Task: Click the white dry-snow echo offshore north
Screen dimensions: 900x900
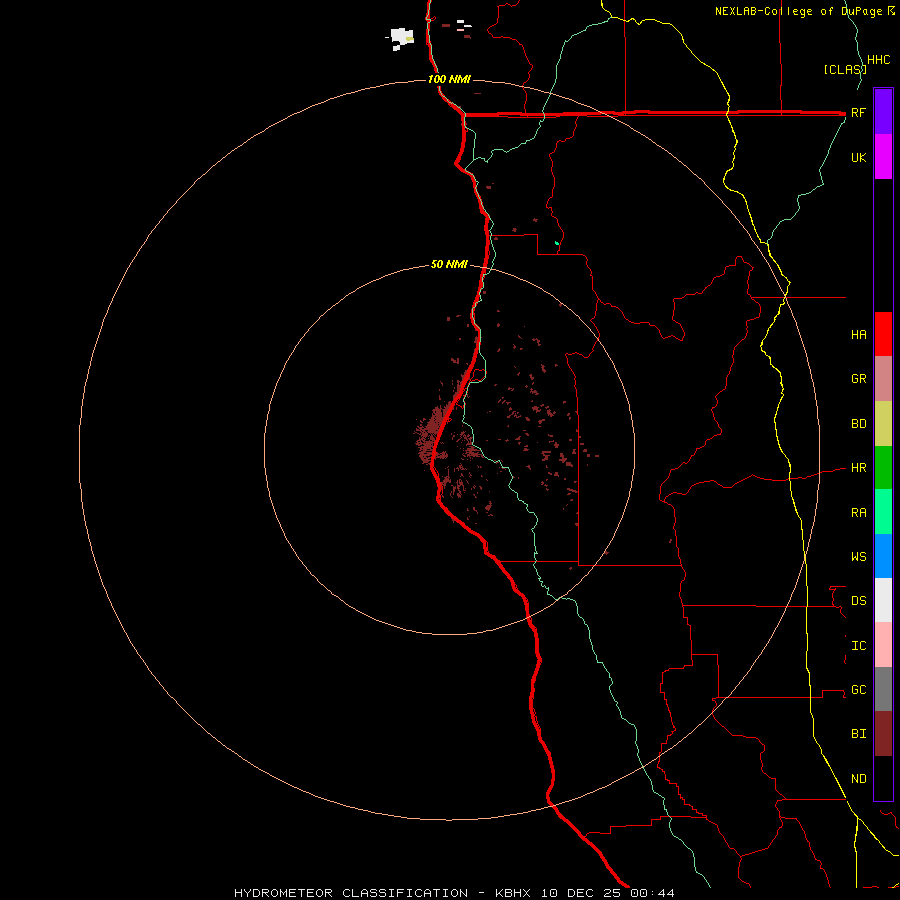Action: pos(402,38)
